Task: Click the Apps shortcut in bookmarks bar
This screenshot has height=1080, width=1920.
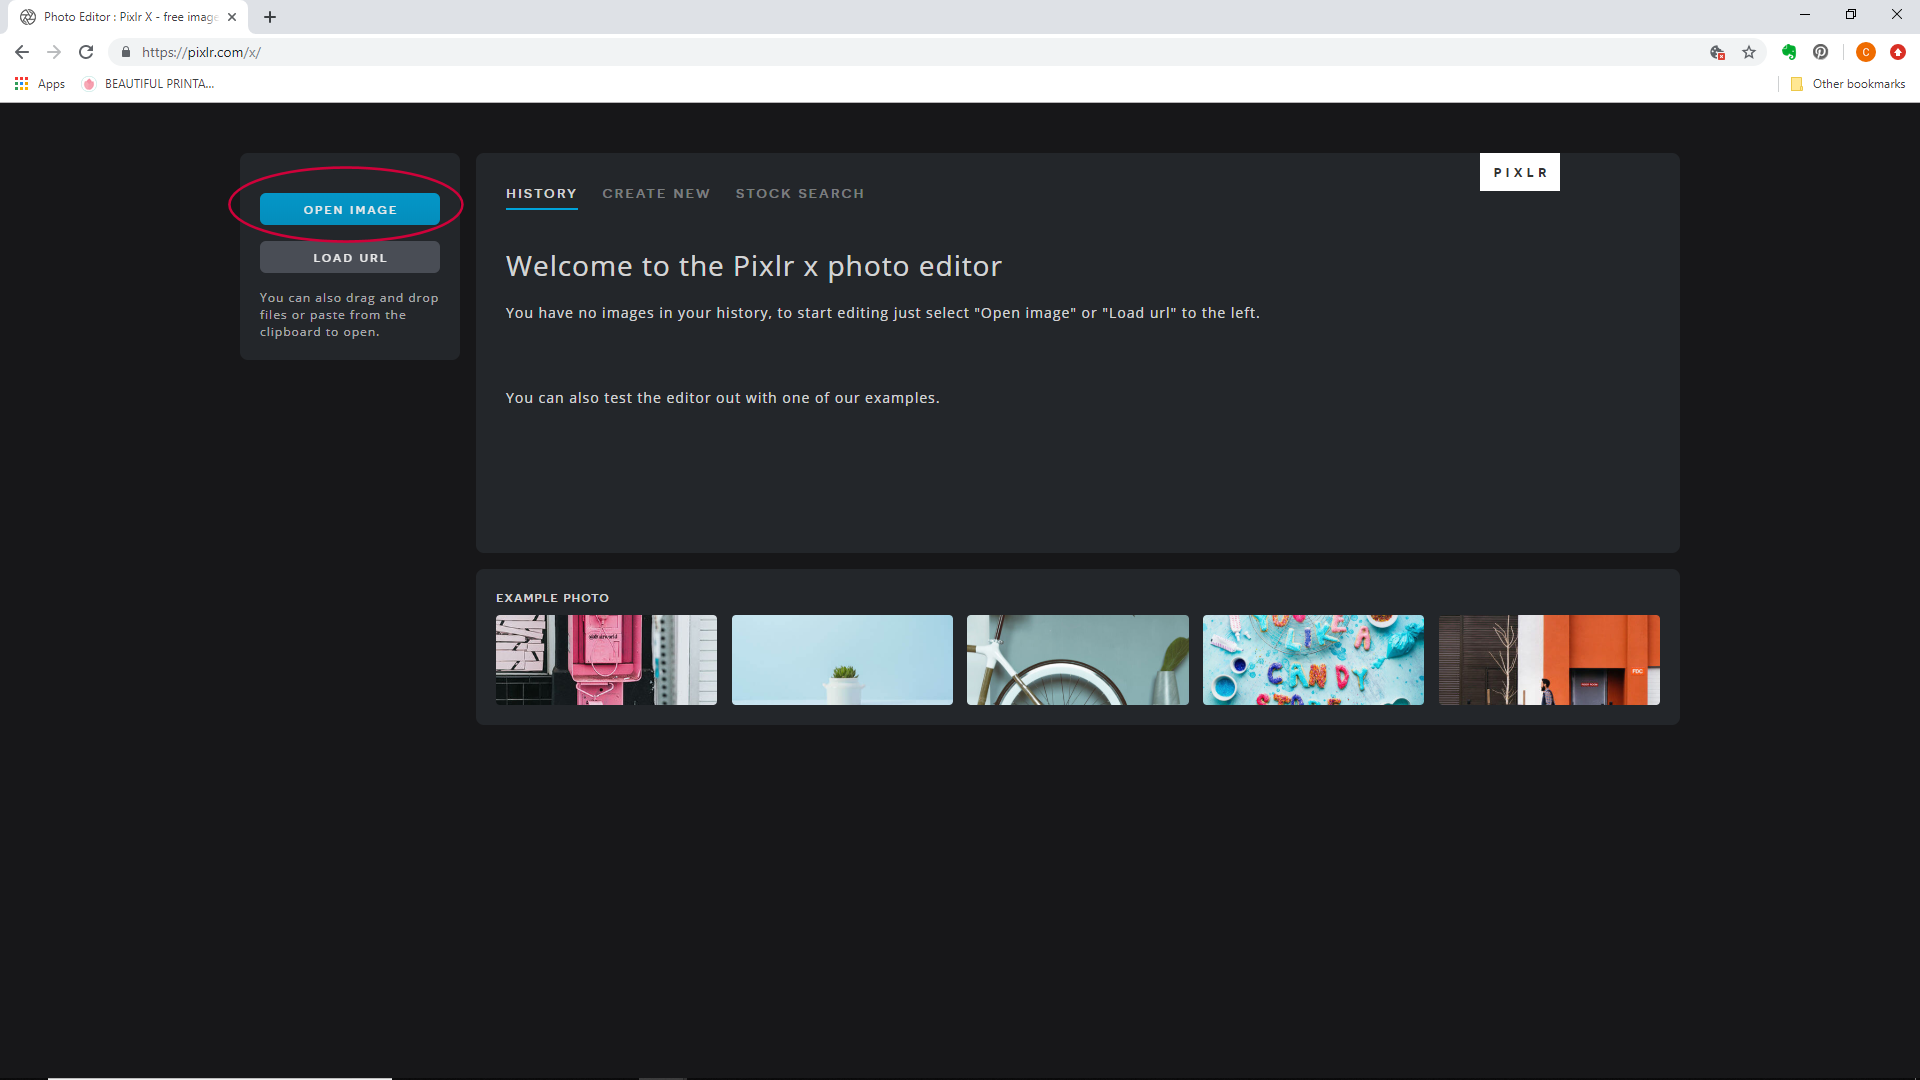Action: pos(42,83)
